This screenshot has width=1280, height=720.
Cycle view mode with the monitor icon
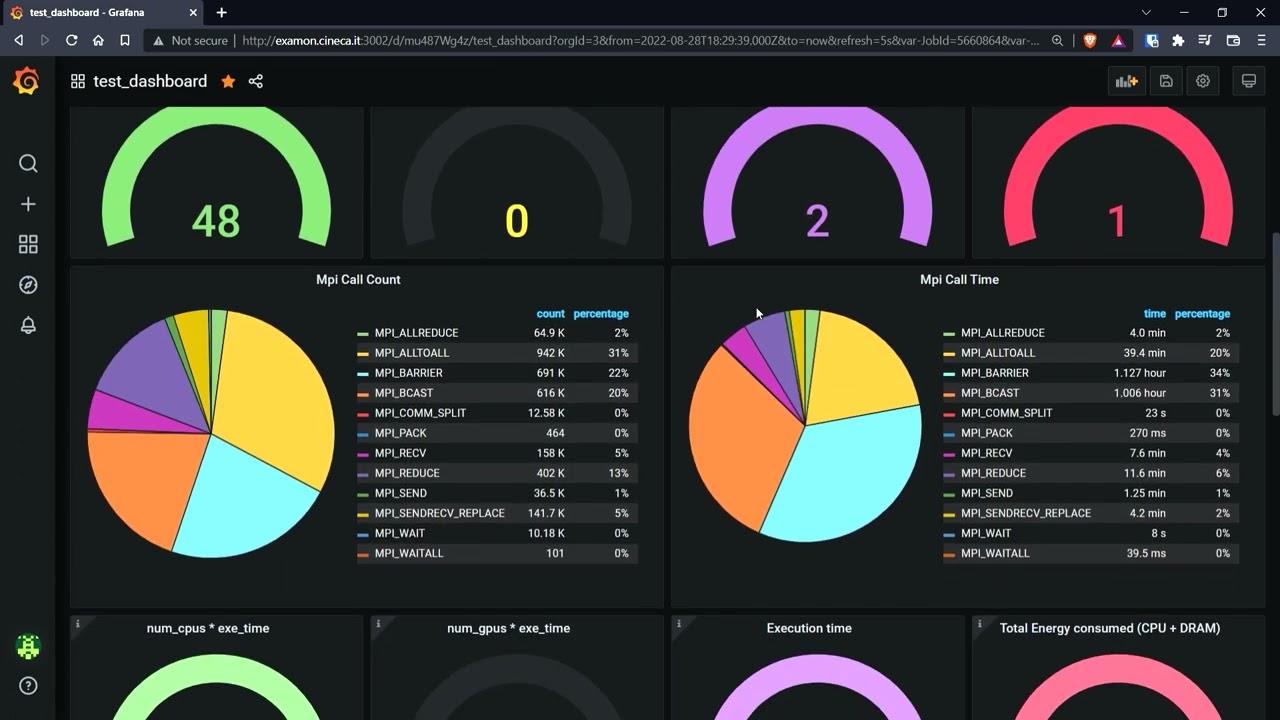pyautogui.click(x=1249, y=81)
